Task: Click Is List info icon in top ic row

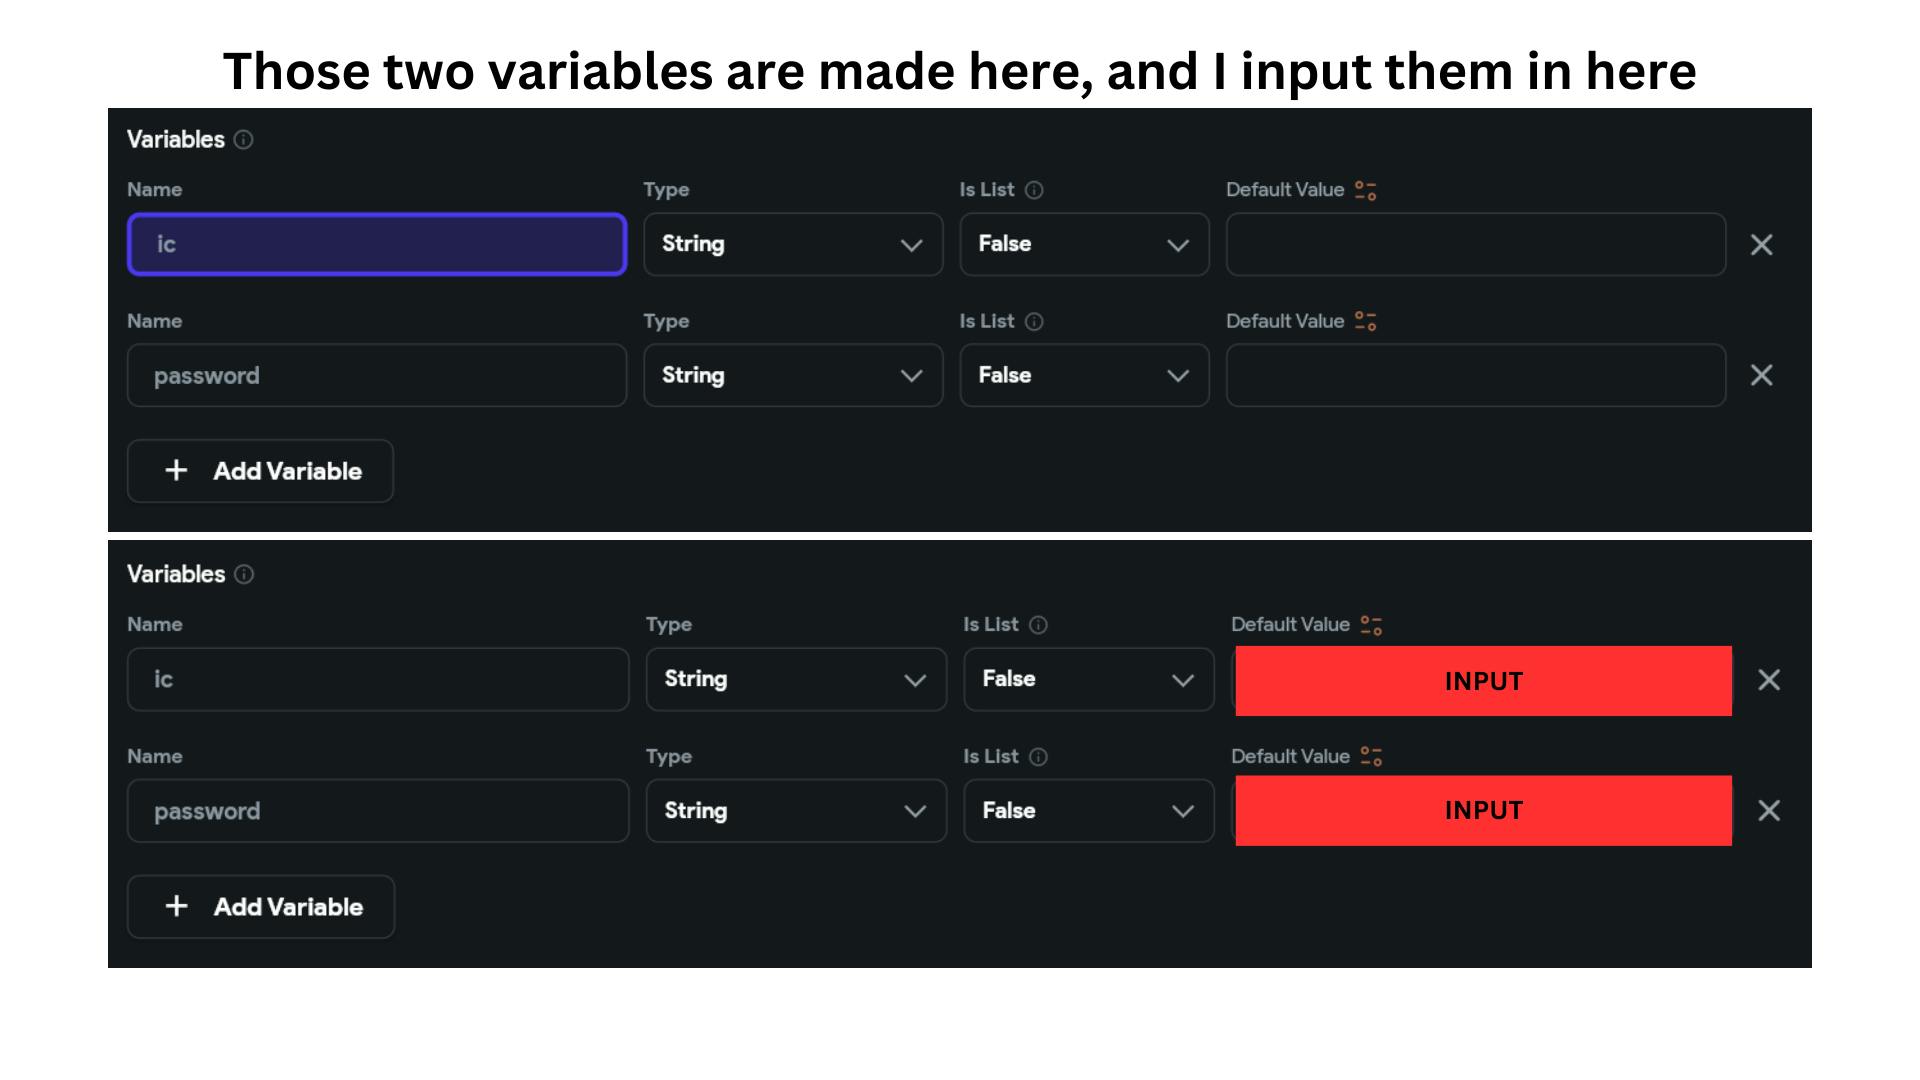Action: (1035, 190)
